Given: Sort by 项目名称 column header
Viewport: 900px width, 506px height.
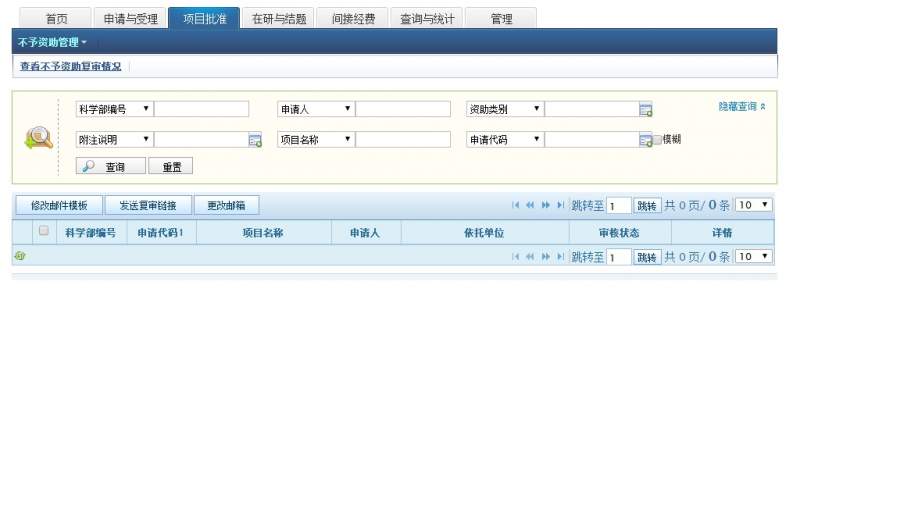Looking at the screenshot, I should 263,232.
